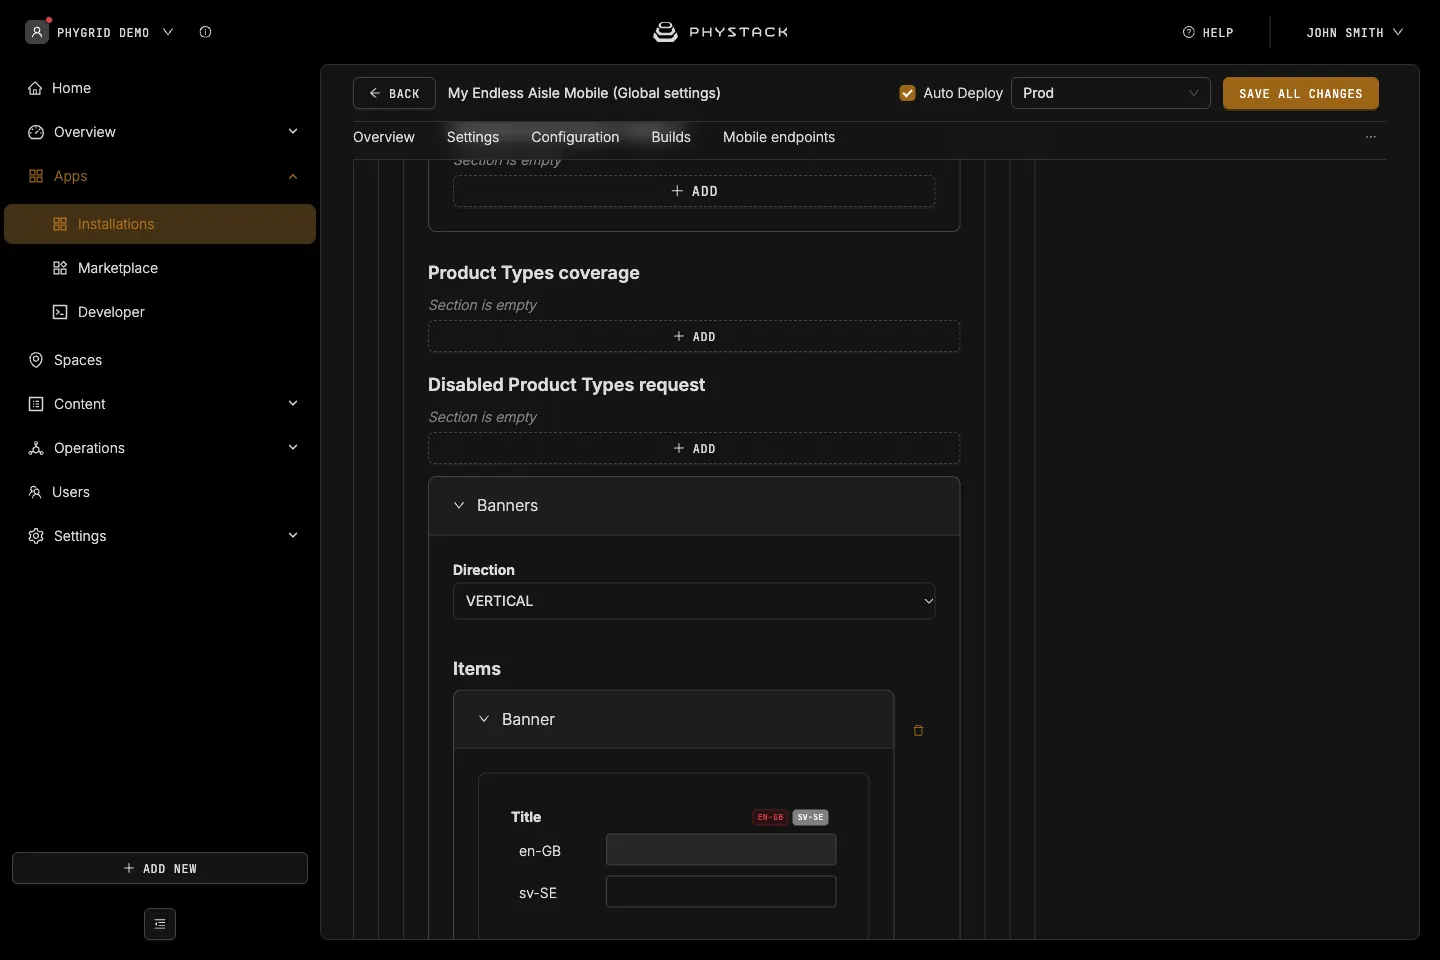Click the Phygrid Demo tenant avatar

tap(37, 32)
